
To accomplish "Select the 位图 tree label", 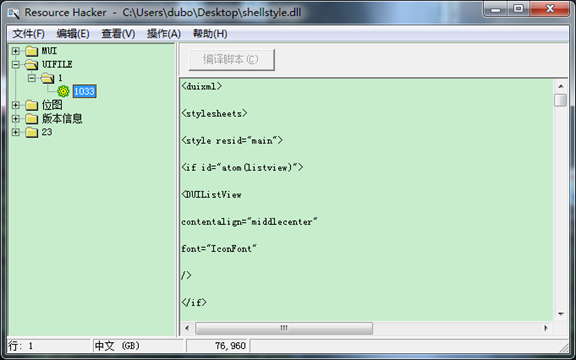I will point(52,105).
